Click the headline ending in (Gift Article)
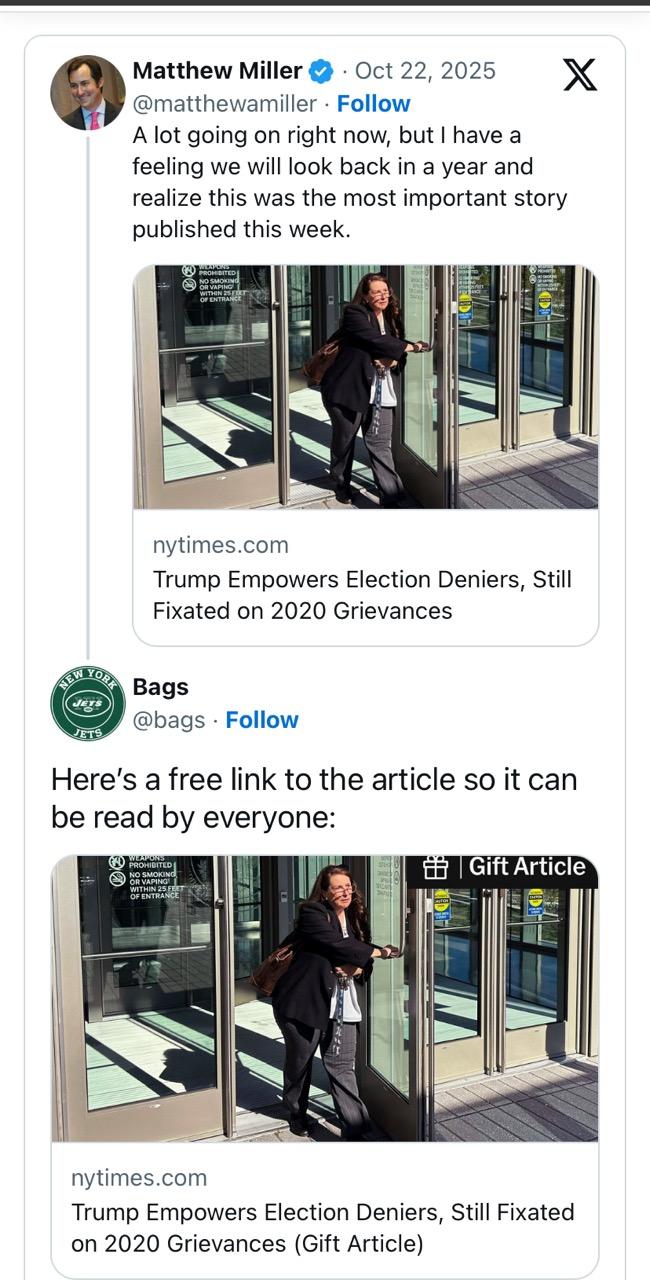Screen dimensions: 650x1280 tap(322, 1228)
